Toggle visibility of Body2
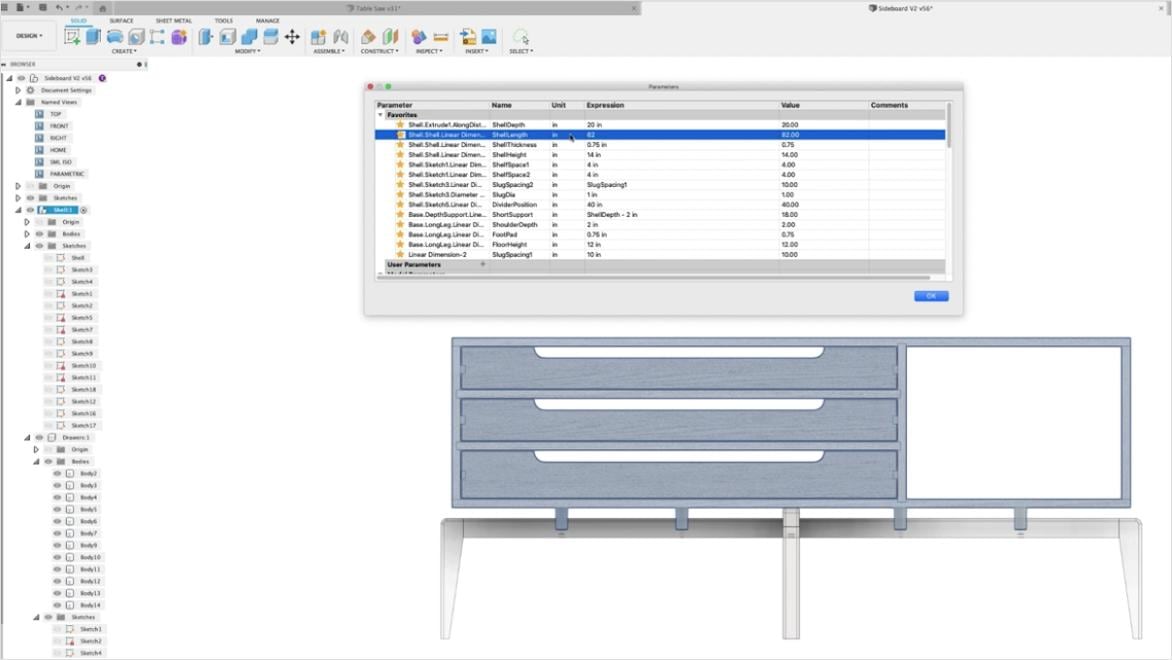The image size is (1172, 660). [57, 473]
